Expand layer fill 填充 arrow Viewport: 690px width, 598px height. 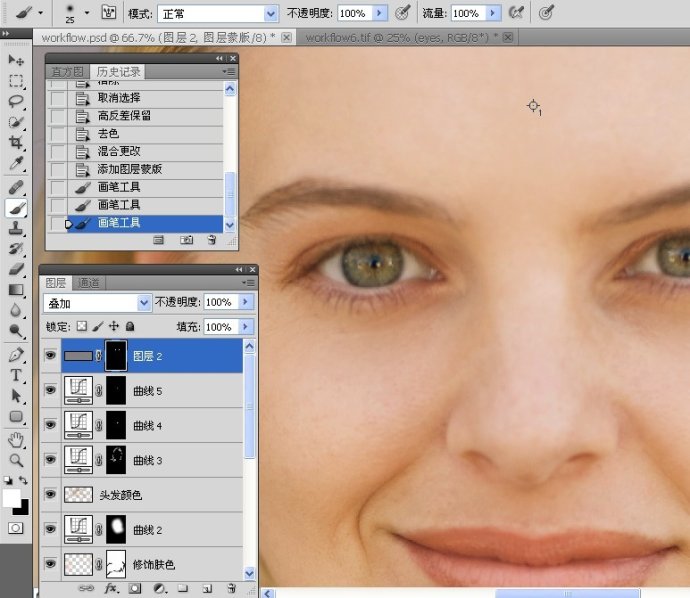tap(246, 327)
